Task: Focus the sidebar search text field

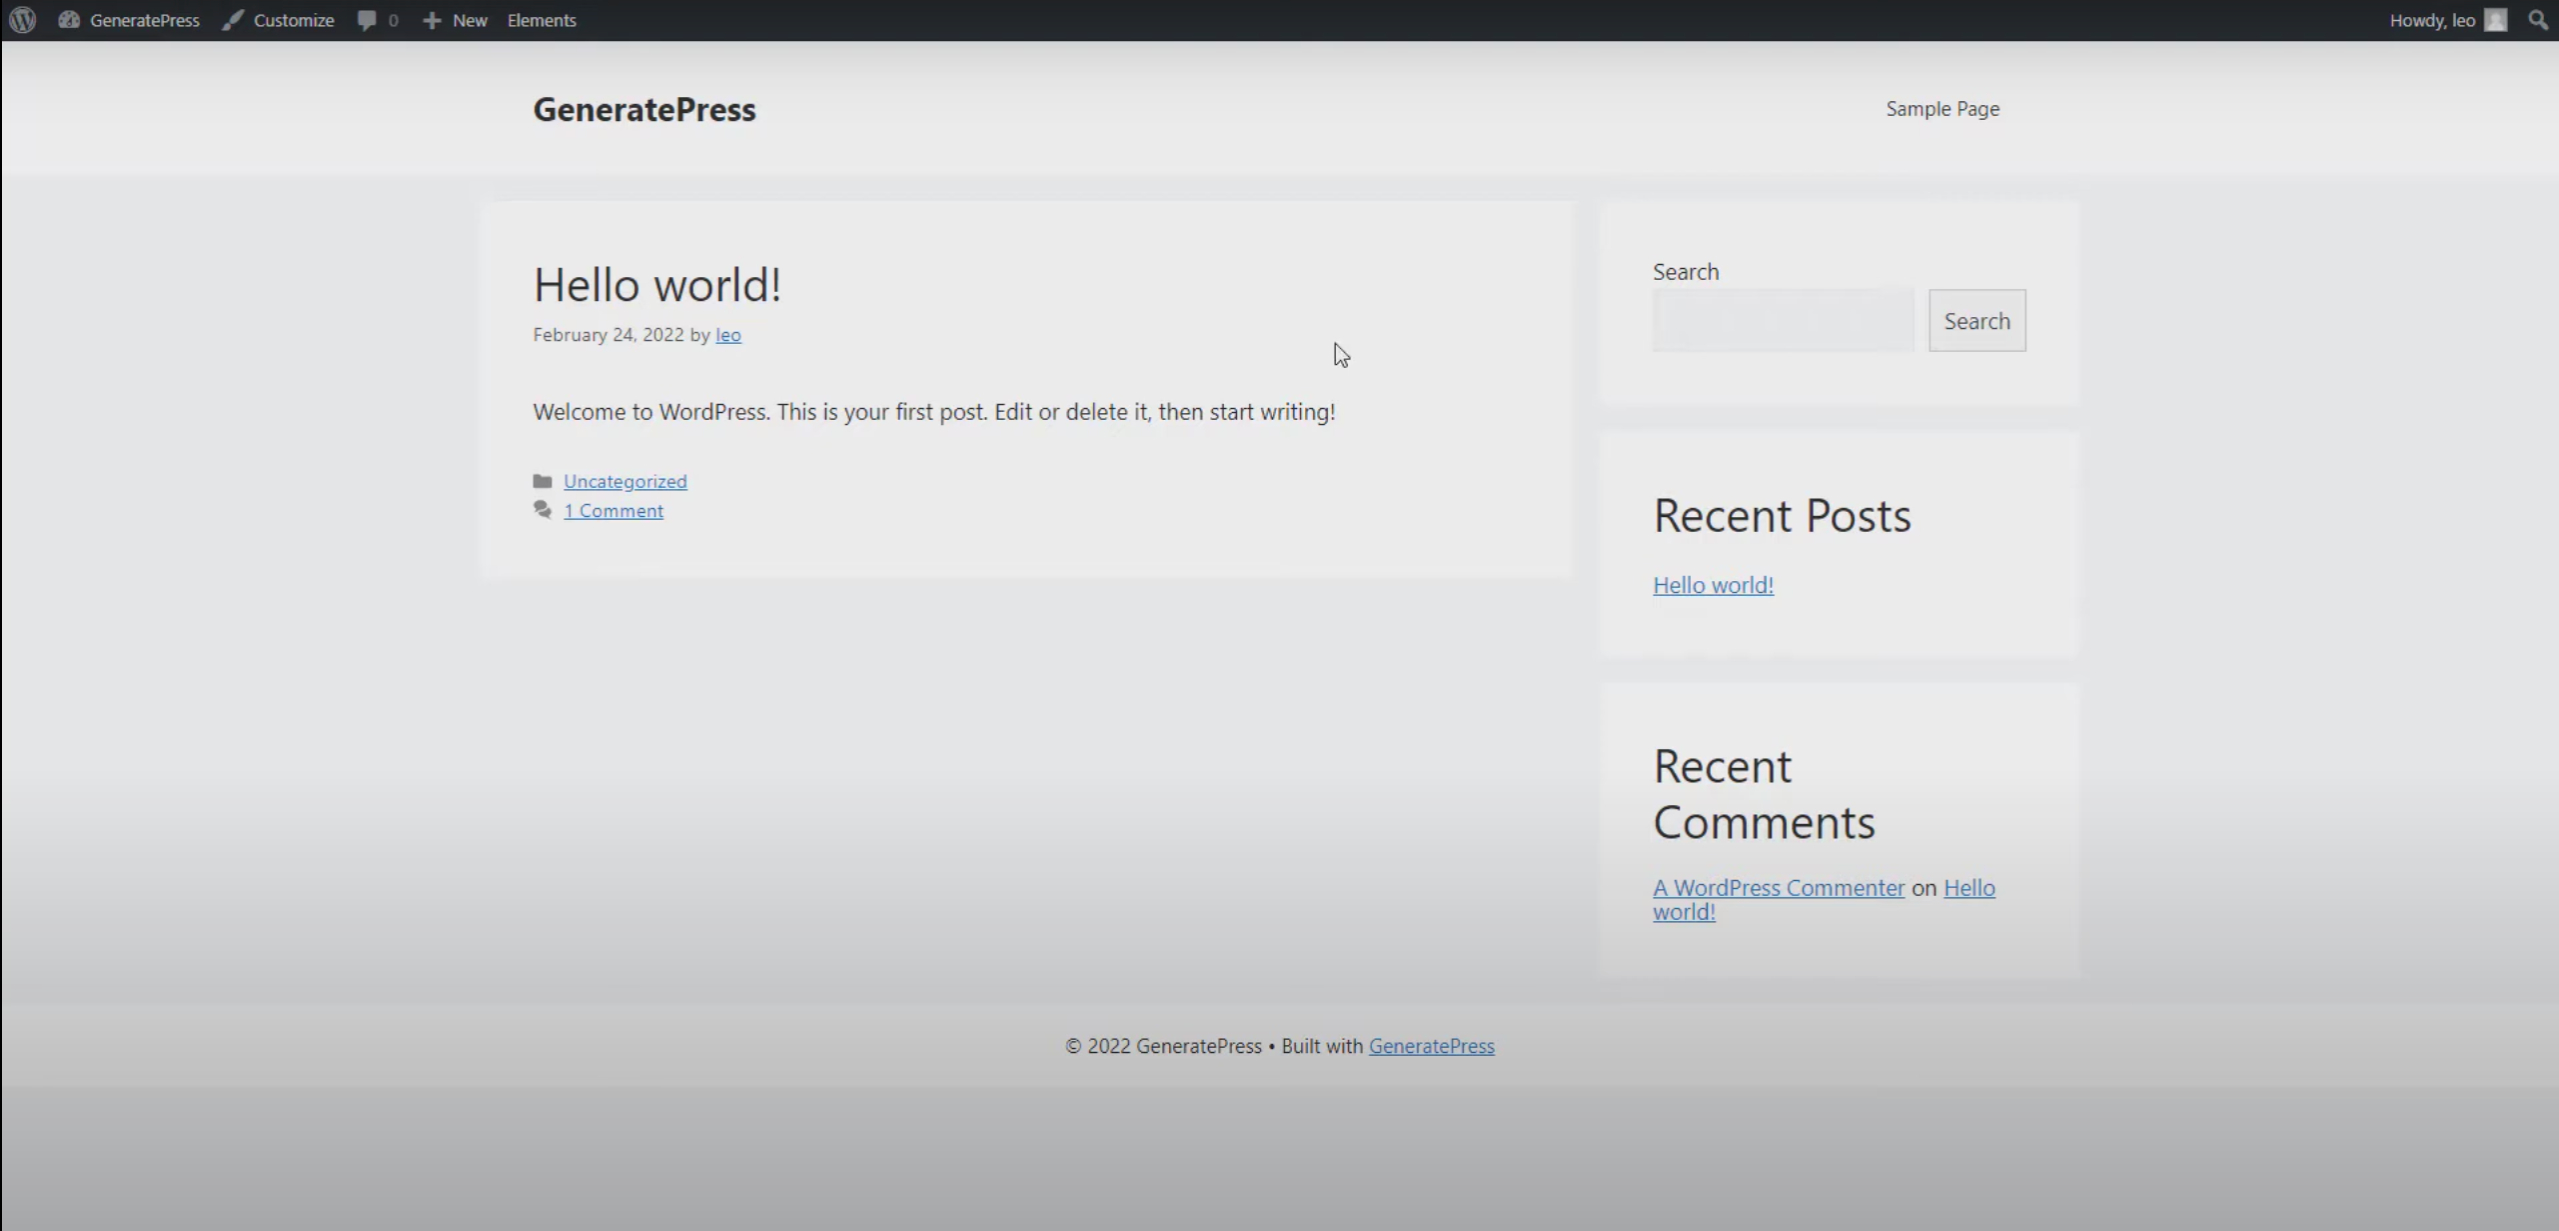Action: tap(1783, 321)
